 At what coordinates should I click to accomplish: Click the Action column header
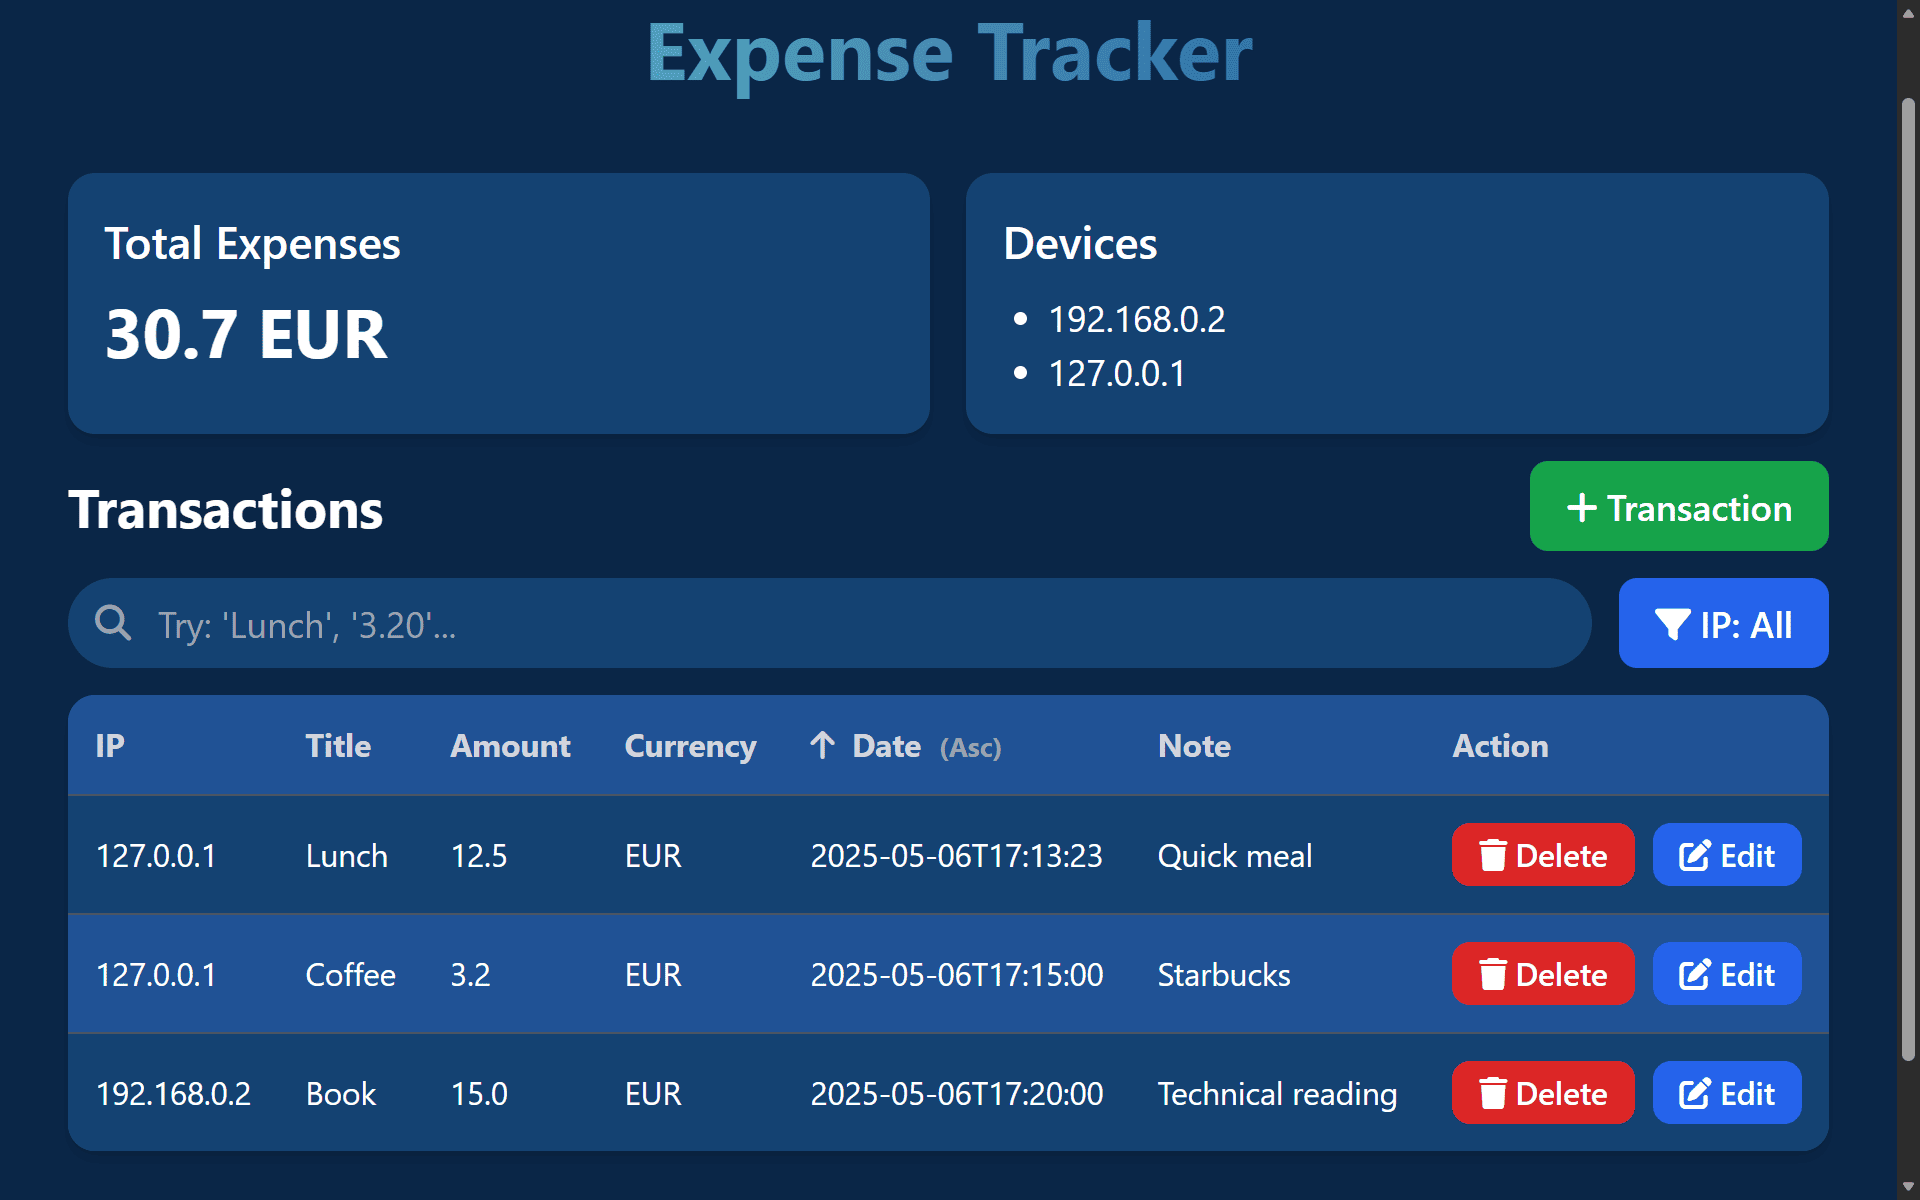tap(1500, 746)
